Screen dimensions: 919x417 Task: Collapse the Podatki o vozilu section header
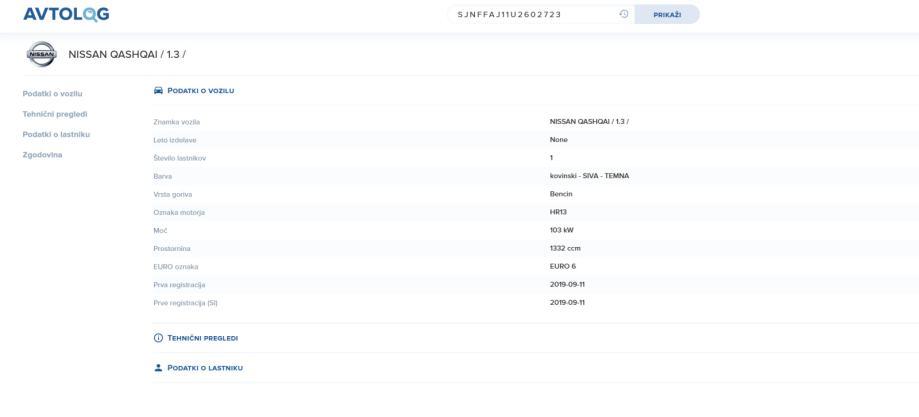[x=200, y=90]
